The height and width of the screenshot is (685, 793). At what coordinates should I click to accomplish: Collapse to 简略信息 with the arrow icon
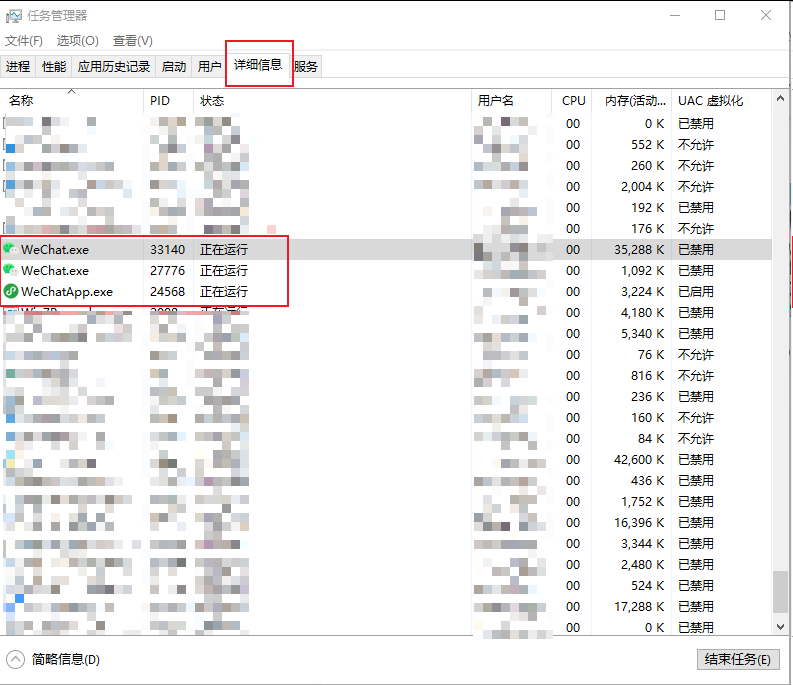pos(15,660)
